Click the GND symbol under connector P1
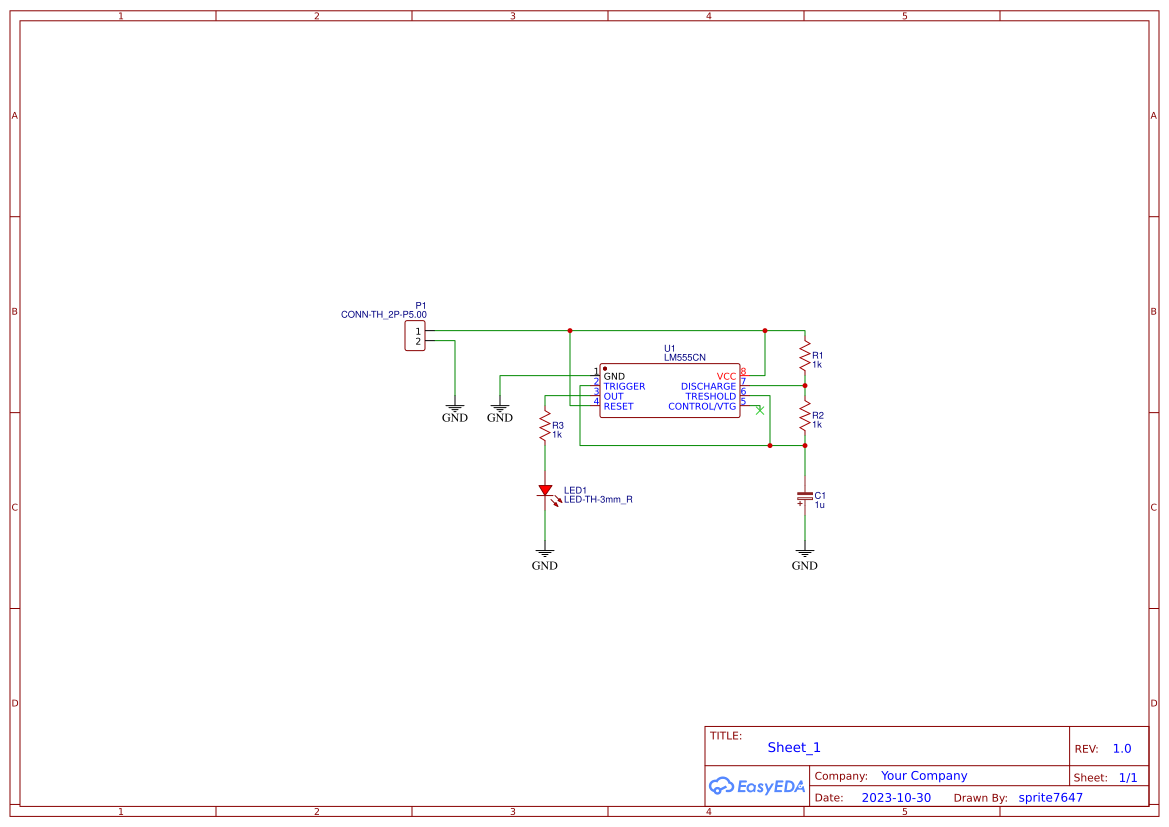This screenshot has width=1169, height=827. pos(455,405)
